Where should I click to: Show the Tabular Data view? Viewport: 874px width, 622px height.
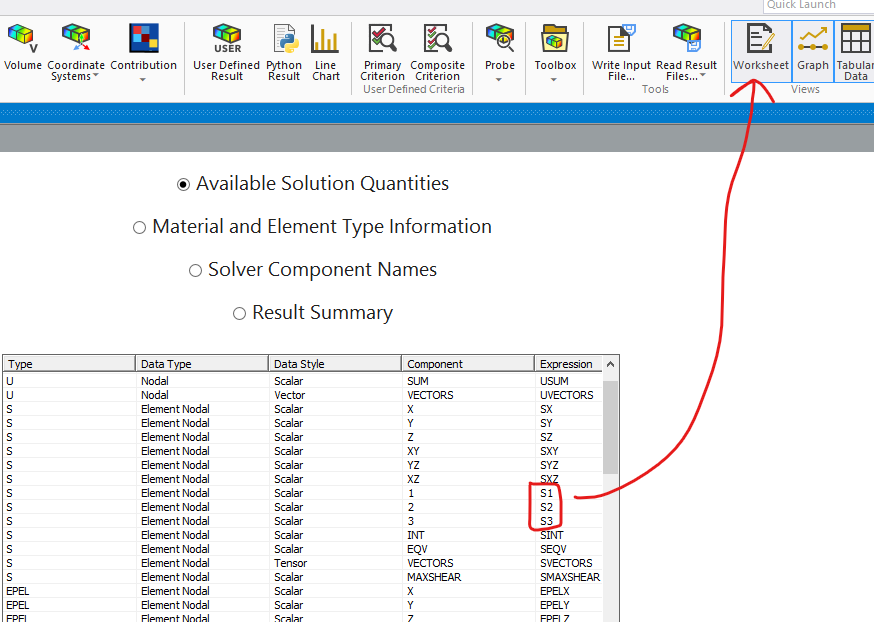point(855,52)
